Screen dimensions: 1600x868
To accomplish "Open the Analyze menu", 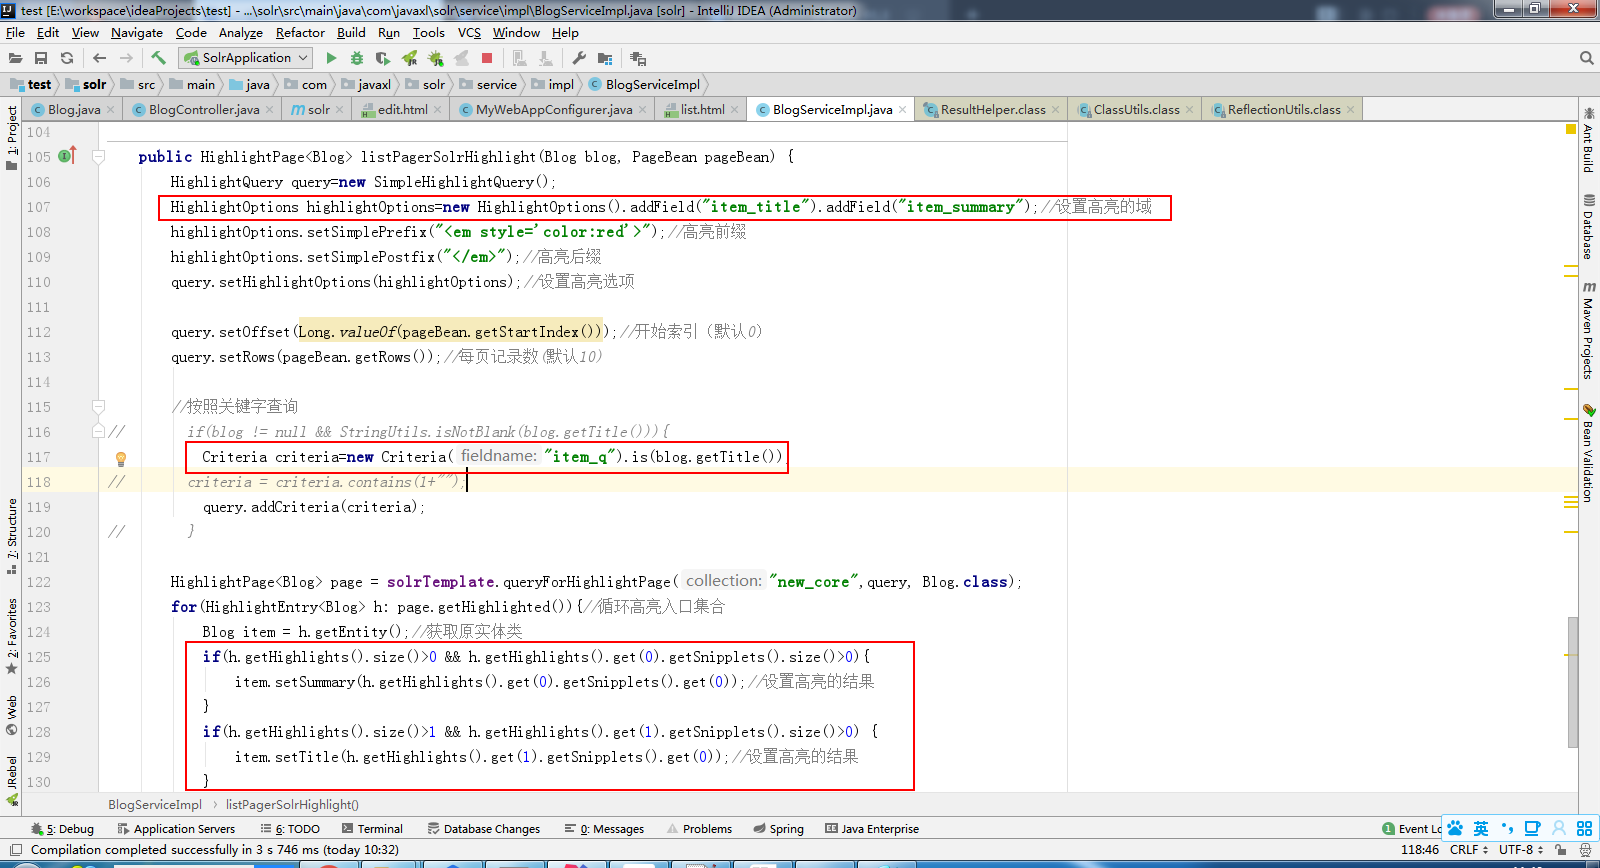I will pos(240,32).
